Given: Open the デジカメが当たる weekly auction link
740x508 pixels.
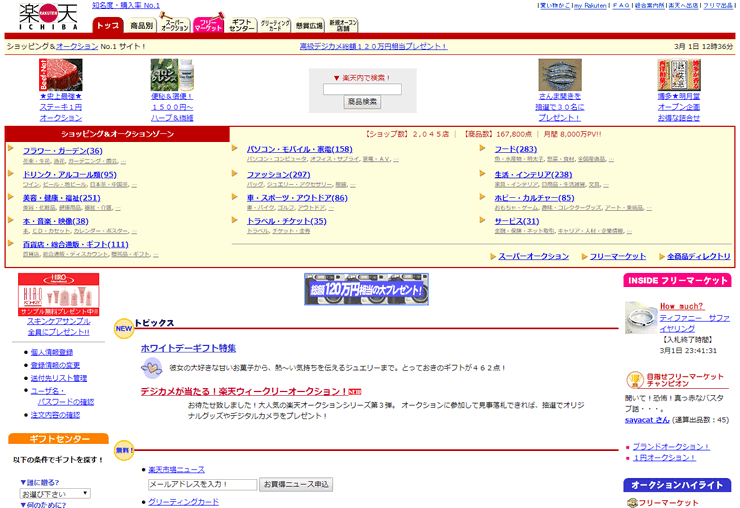Looking at the screenshot, I should (244, 391).
